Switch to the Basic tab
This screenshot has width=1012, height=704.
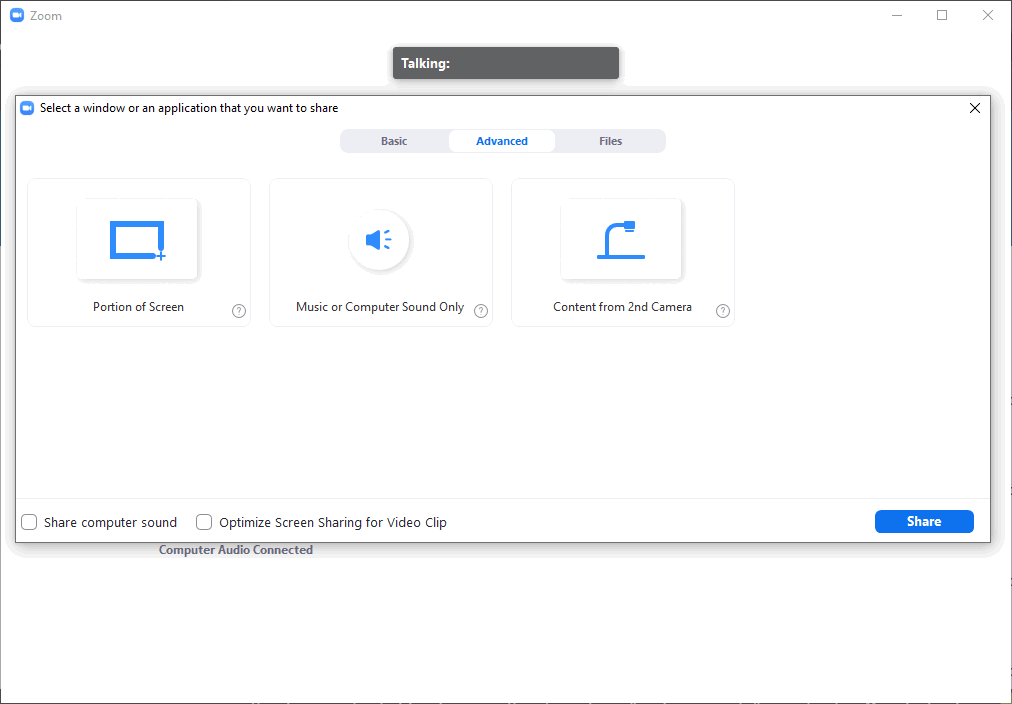click(393, 140)
